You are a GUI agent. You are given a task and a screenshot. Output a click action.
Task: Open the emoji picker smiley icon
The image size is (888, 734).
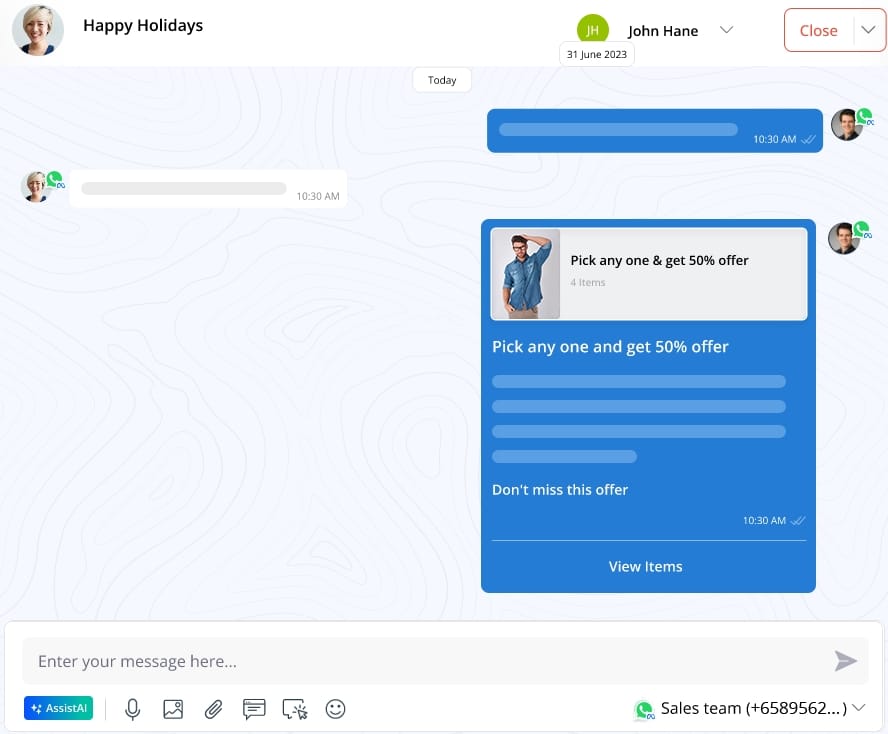[x=335, y=709]
